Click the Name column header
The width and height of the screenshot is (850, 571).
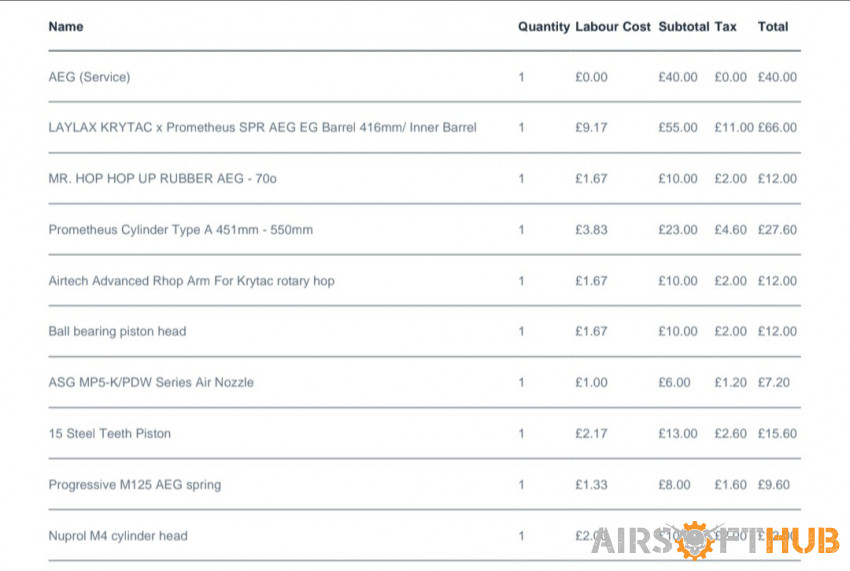[x=66, y=27]
